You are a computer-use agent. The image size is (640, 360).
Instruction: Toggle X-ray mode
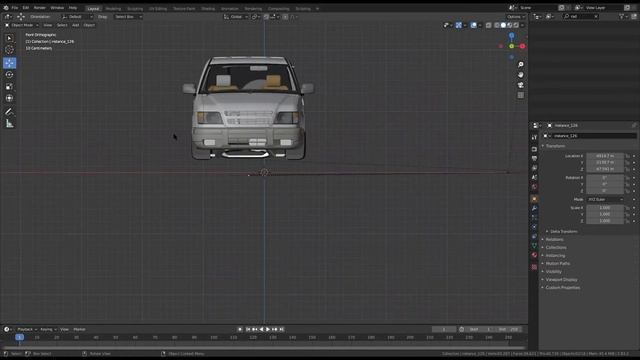point(489,25)
